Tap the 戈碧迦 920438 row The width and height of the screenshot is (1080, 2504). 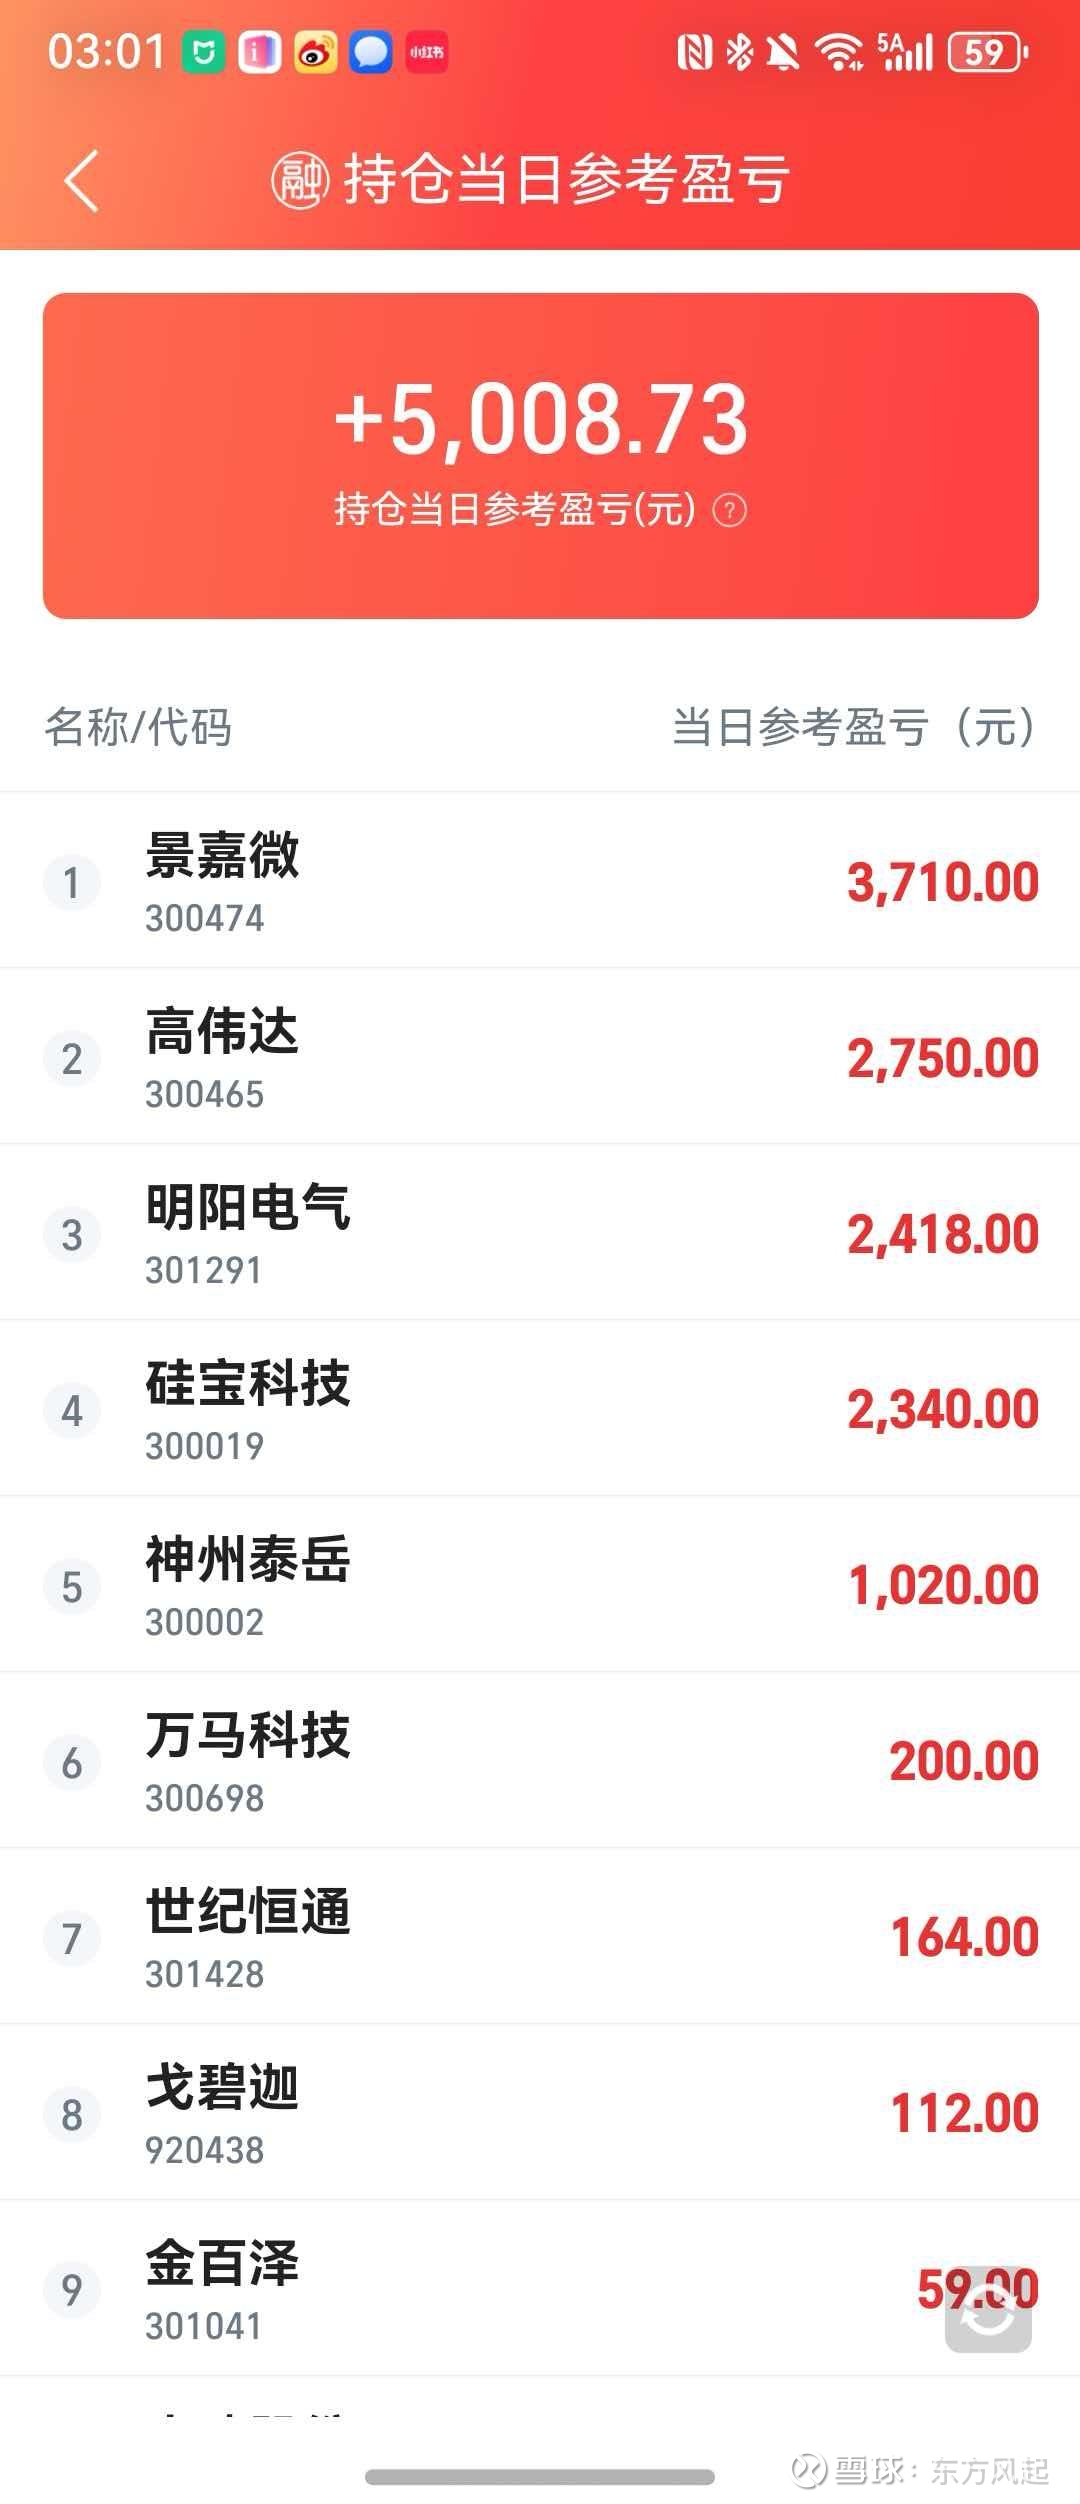point(540,2113)
